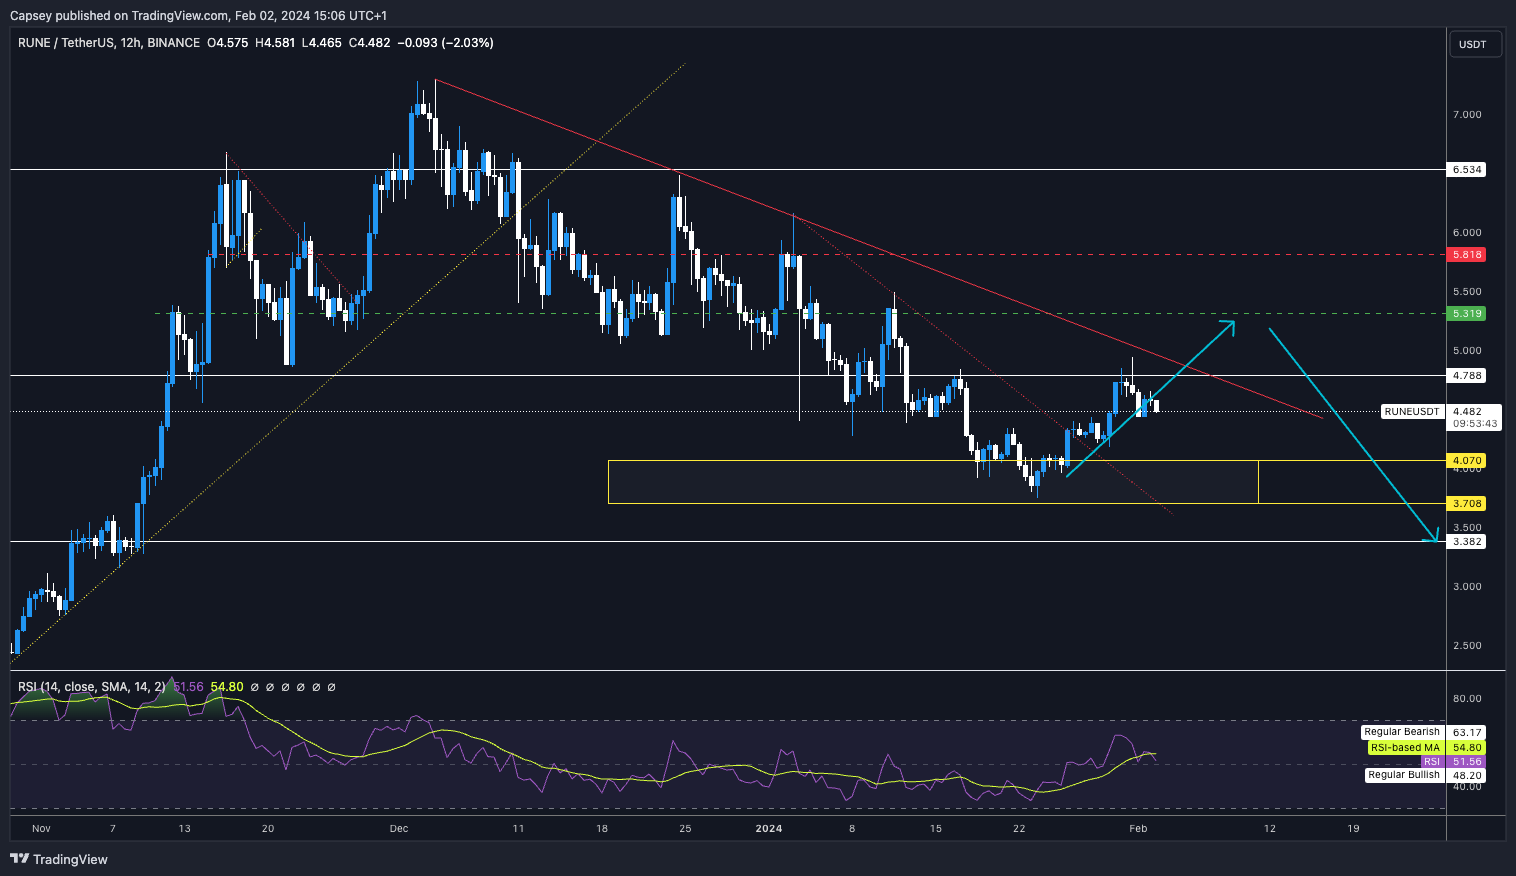
Task: Select the 63.17 RSI axis label
Action: (1467, 732)
